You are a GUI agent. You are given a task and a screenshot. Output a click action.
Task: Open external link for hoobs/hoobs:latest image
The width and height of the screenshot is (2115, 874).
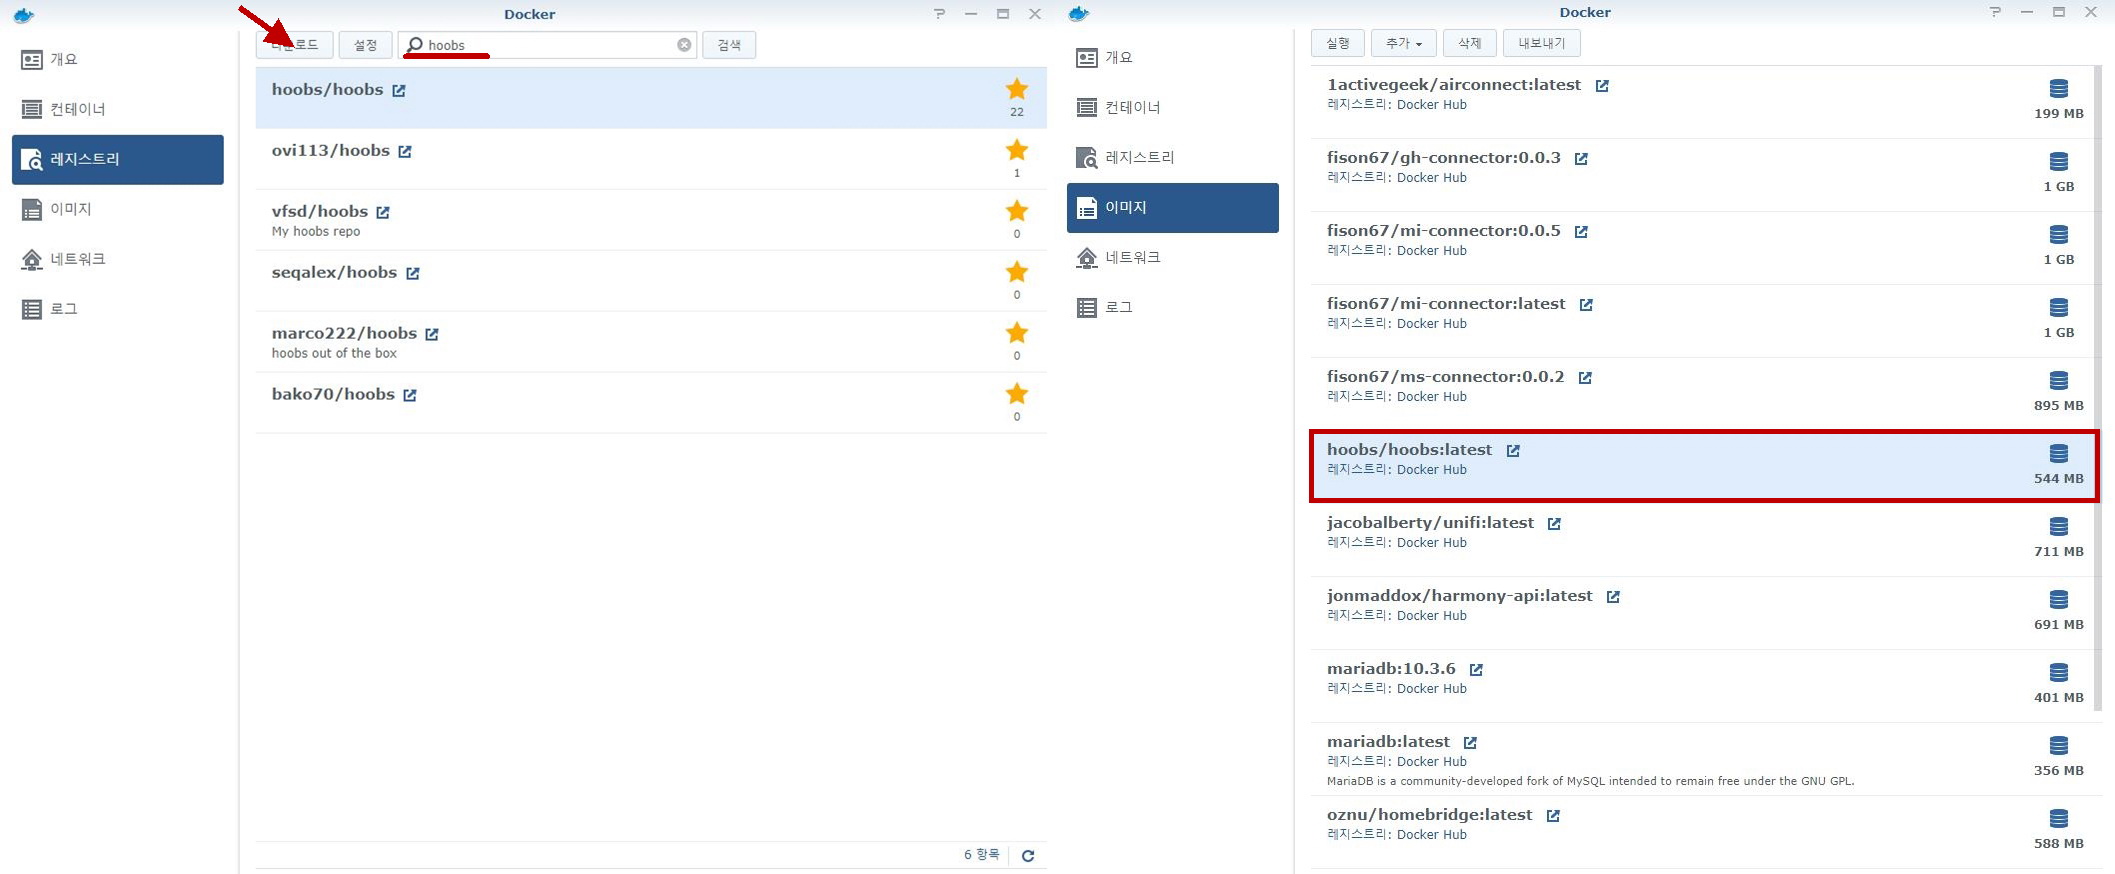click(x=1513, y=451)
